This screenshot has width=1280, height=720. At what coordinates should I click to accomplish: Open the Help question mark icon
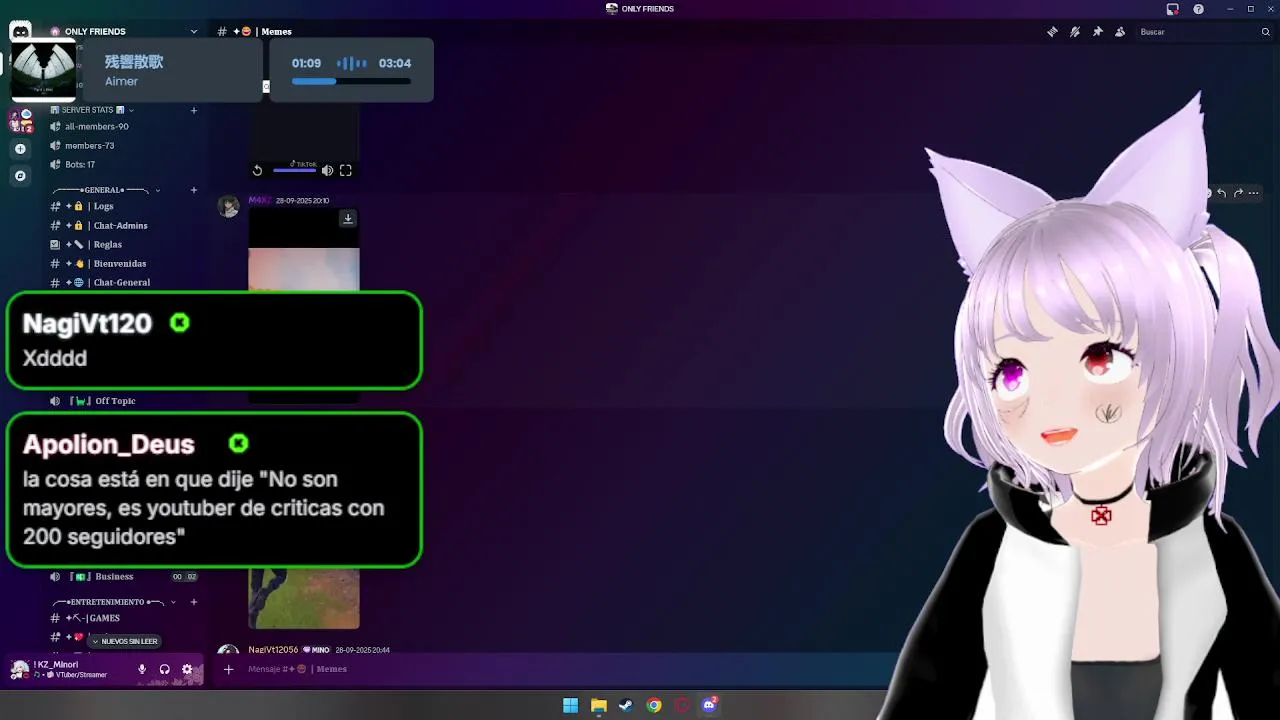[x=1198, y=9]
